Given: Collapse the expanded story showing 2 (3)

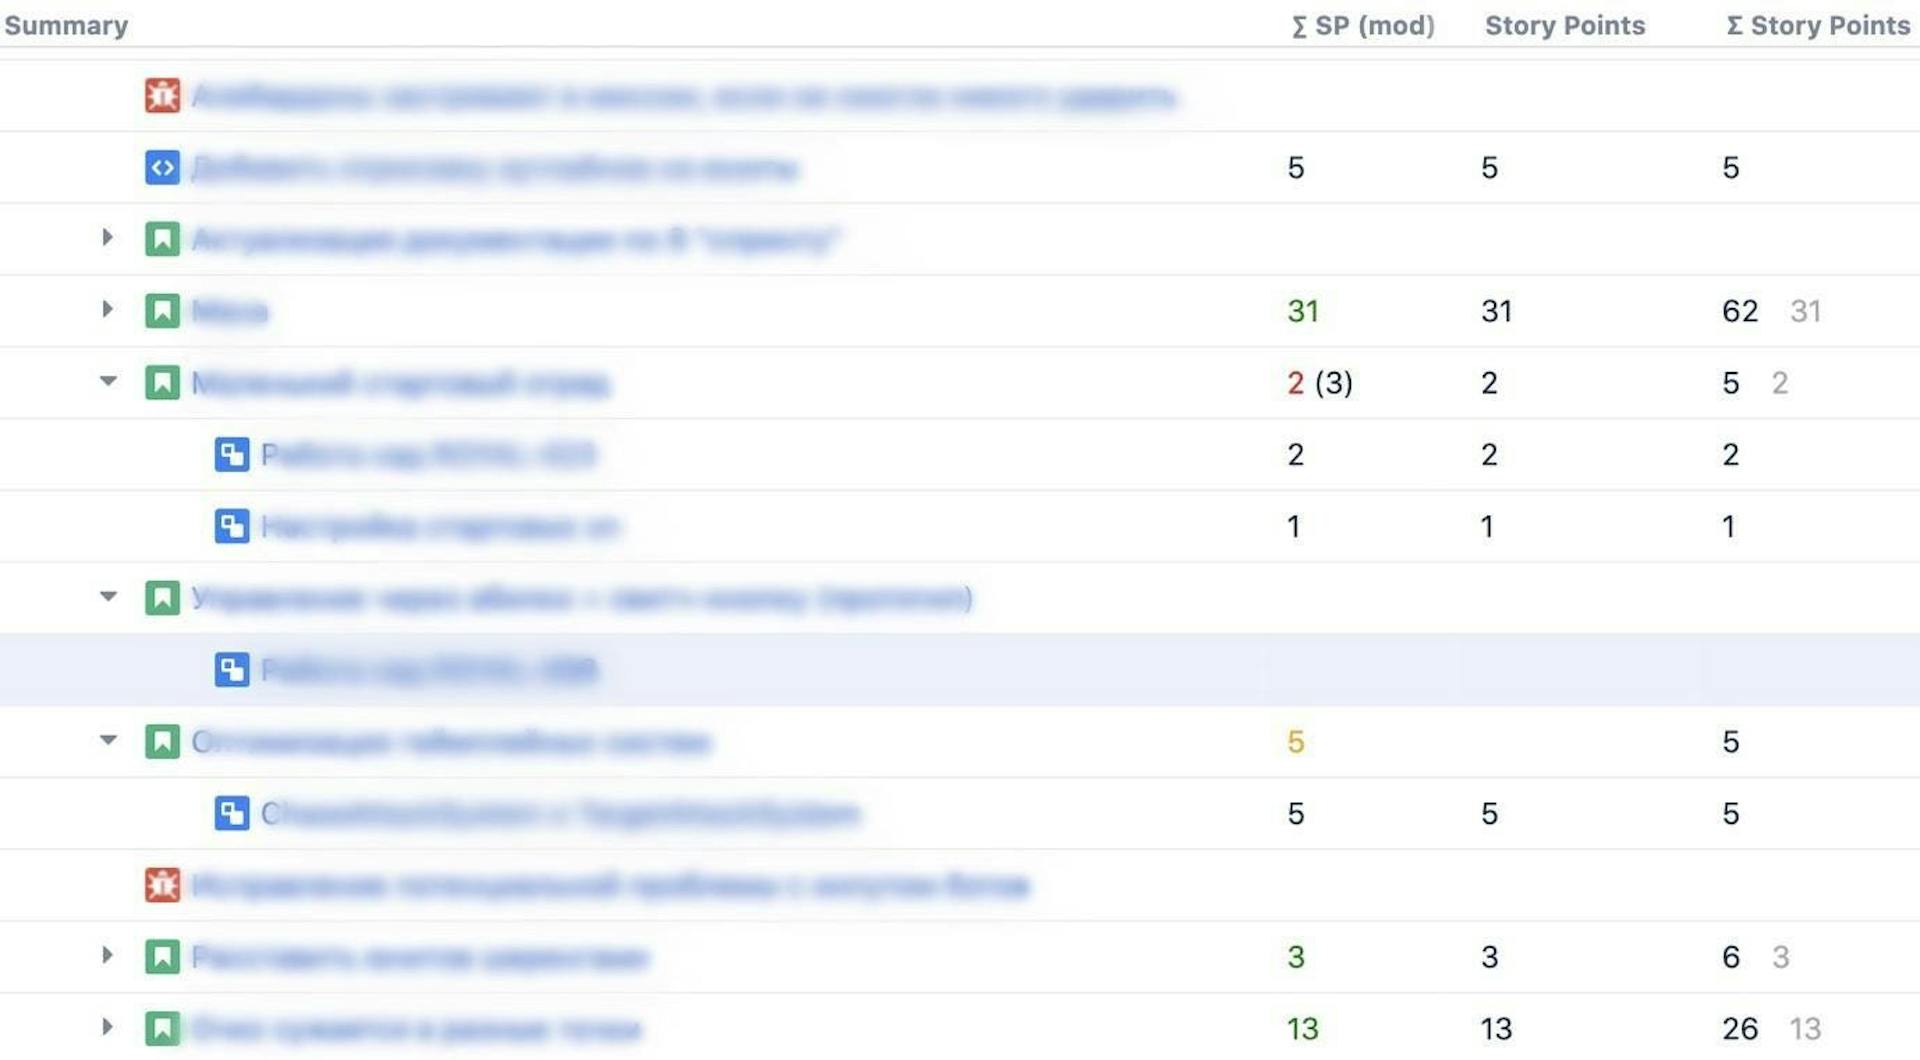Looking at the screenshot, I should (x=107, y=381).
